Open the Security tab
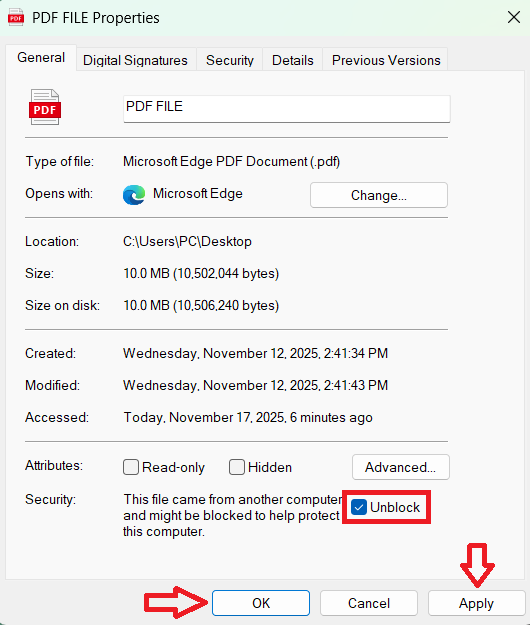The width and height of the screenshot is (531, 625). tap(230, 60)
